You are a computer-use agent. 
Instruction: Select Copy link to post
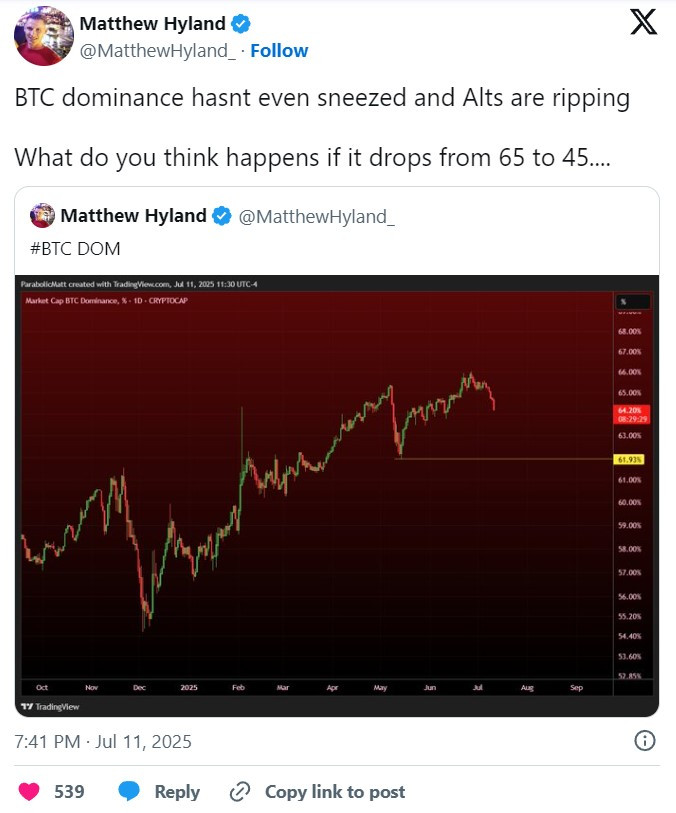(335, 791)
